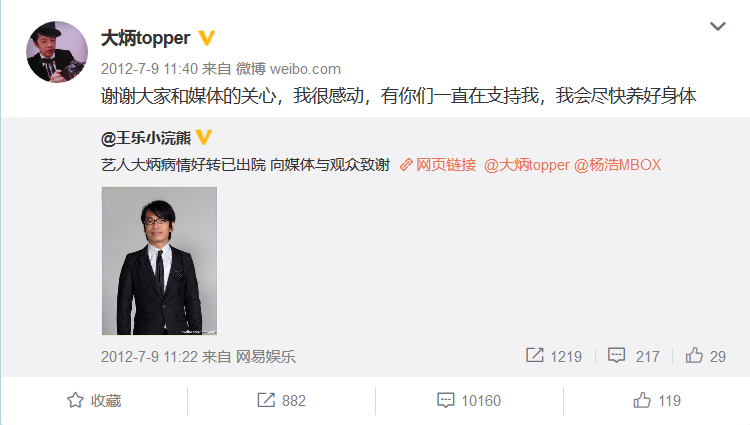750x425 pixels.
Task: Click the original post repost icon 1219
Action: (x=554, y=356)
